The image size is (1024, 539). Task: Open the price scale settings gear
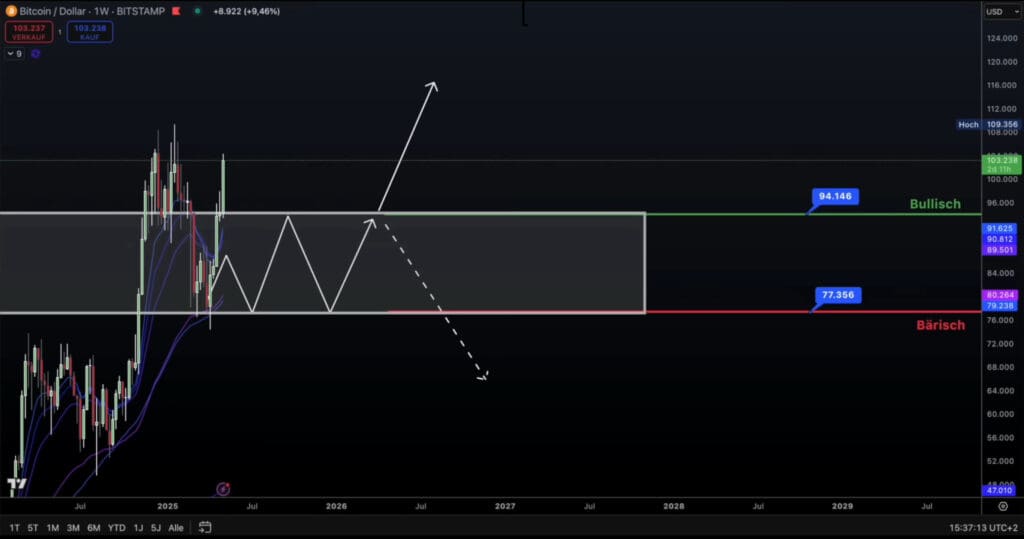tap(1002, 507)
